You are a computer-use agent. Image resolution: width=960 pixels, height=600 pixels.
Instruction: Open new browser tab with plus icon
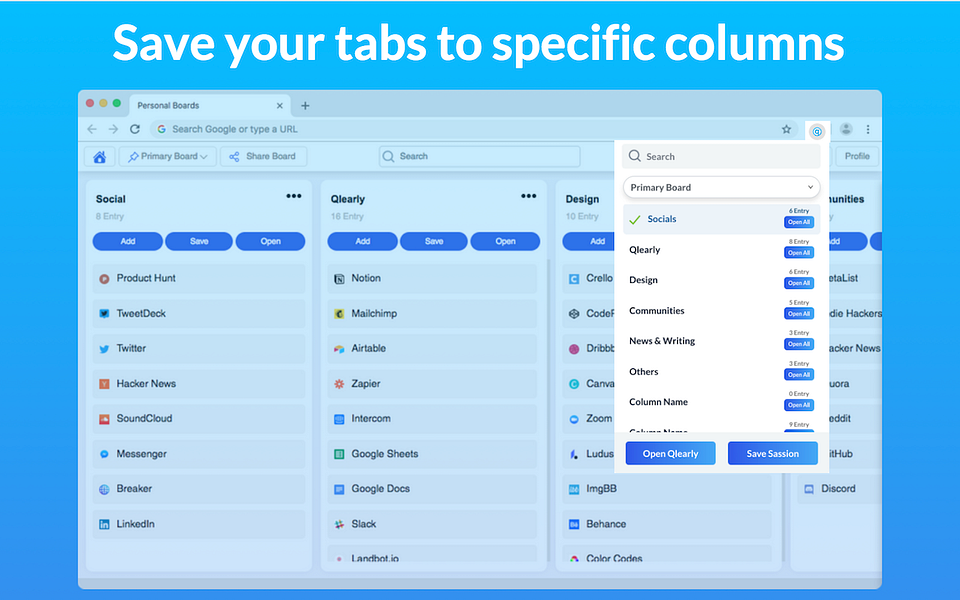pyautogui.click(x=305, y=106)
